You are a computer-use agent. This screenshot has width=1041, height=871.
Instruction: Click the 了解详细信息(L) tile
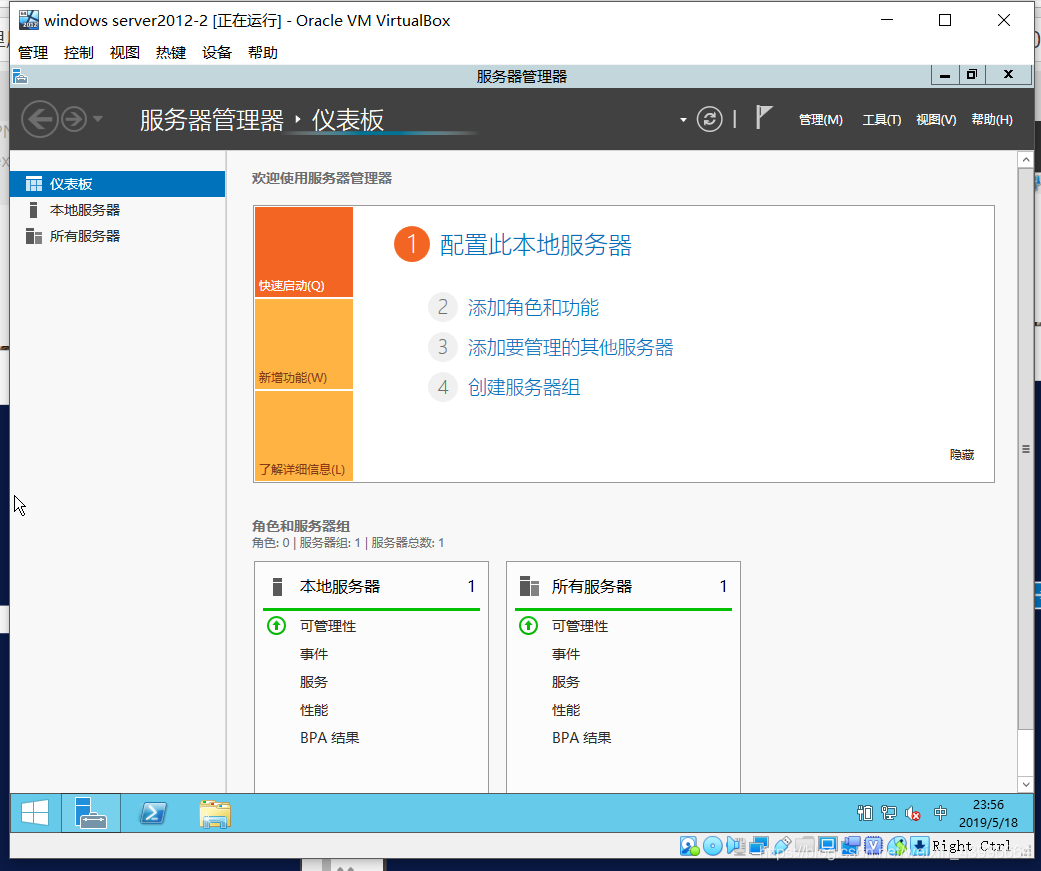303,436
